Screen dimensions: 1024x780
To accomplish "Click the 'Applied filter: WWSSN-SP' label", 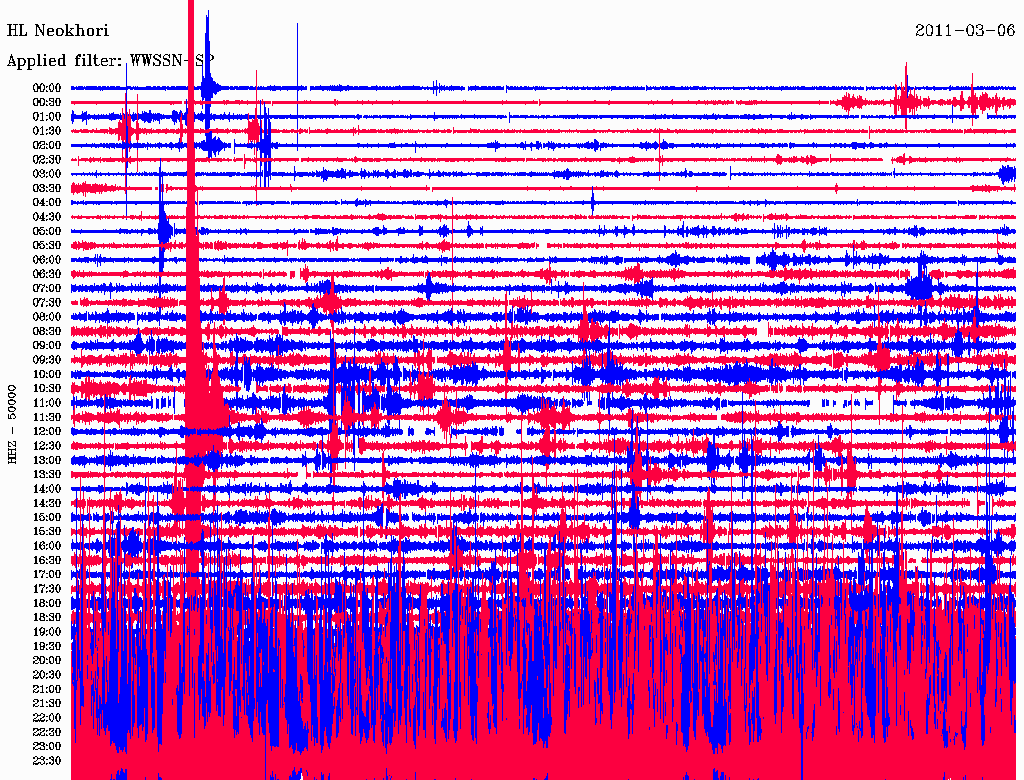I will 110,61.
